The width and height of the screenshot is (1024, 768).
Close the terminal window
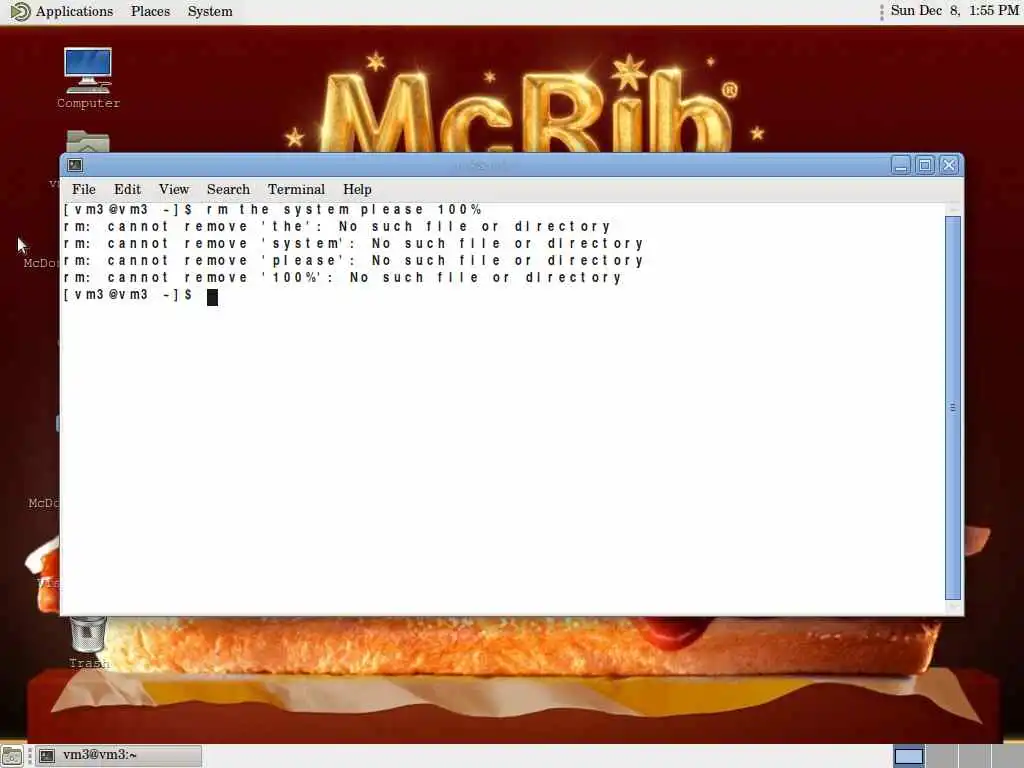coord(949,165)
